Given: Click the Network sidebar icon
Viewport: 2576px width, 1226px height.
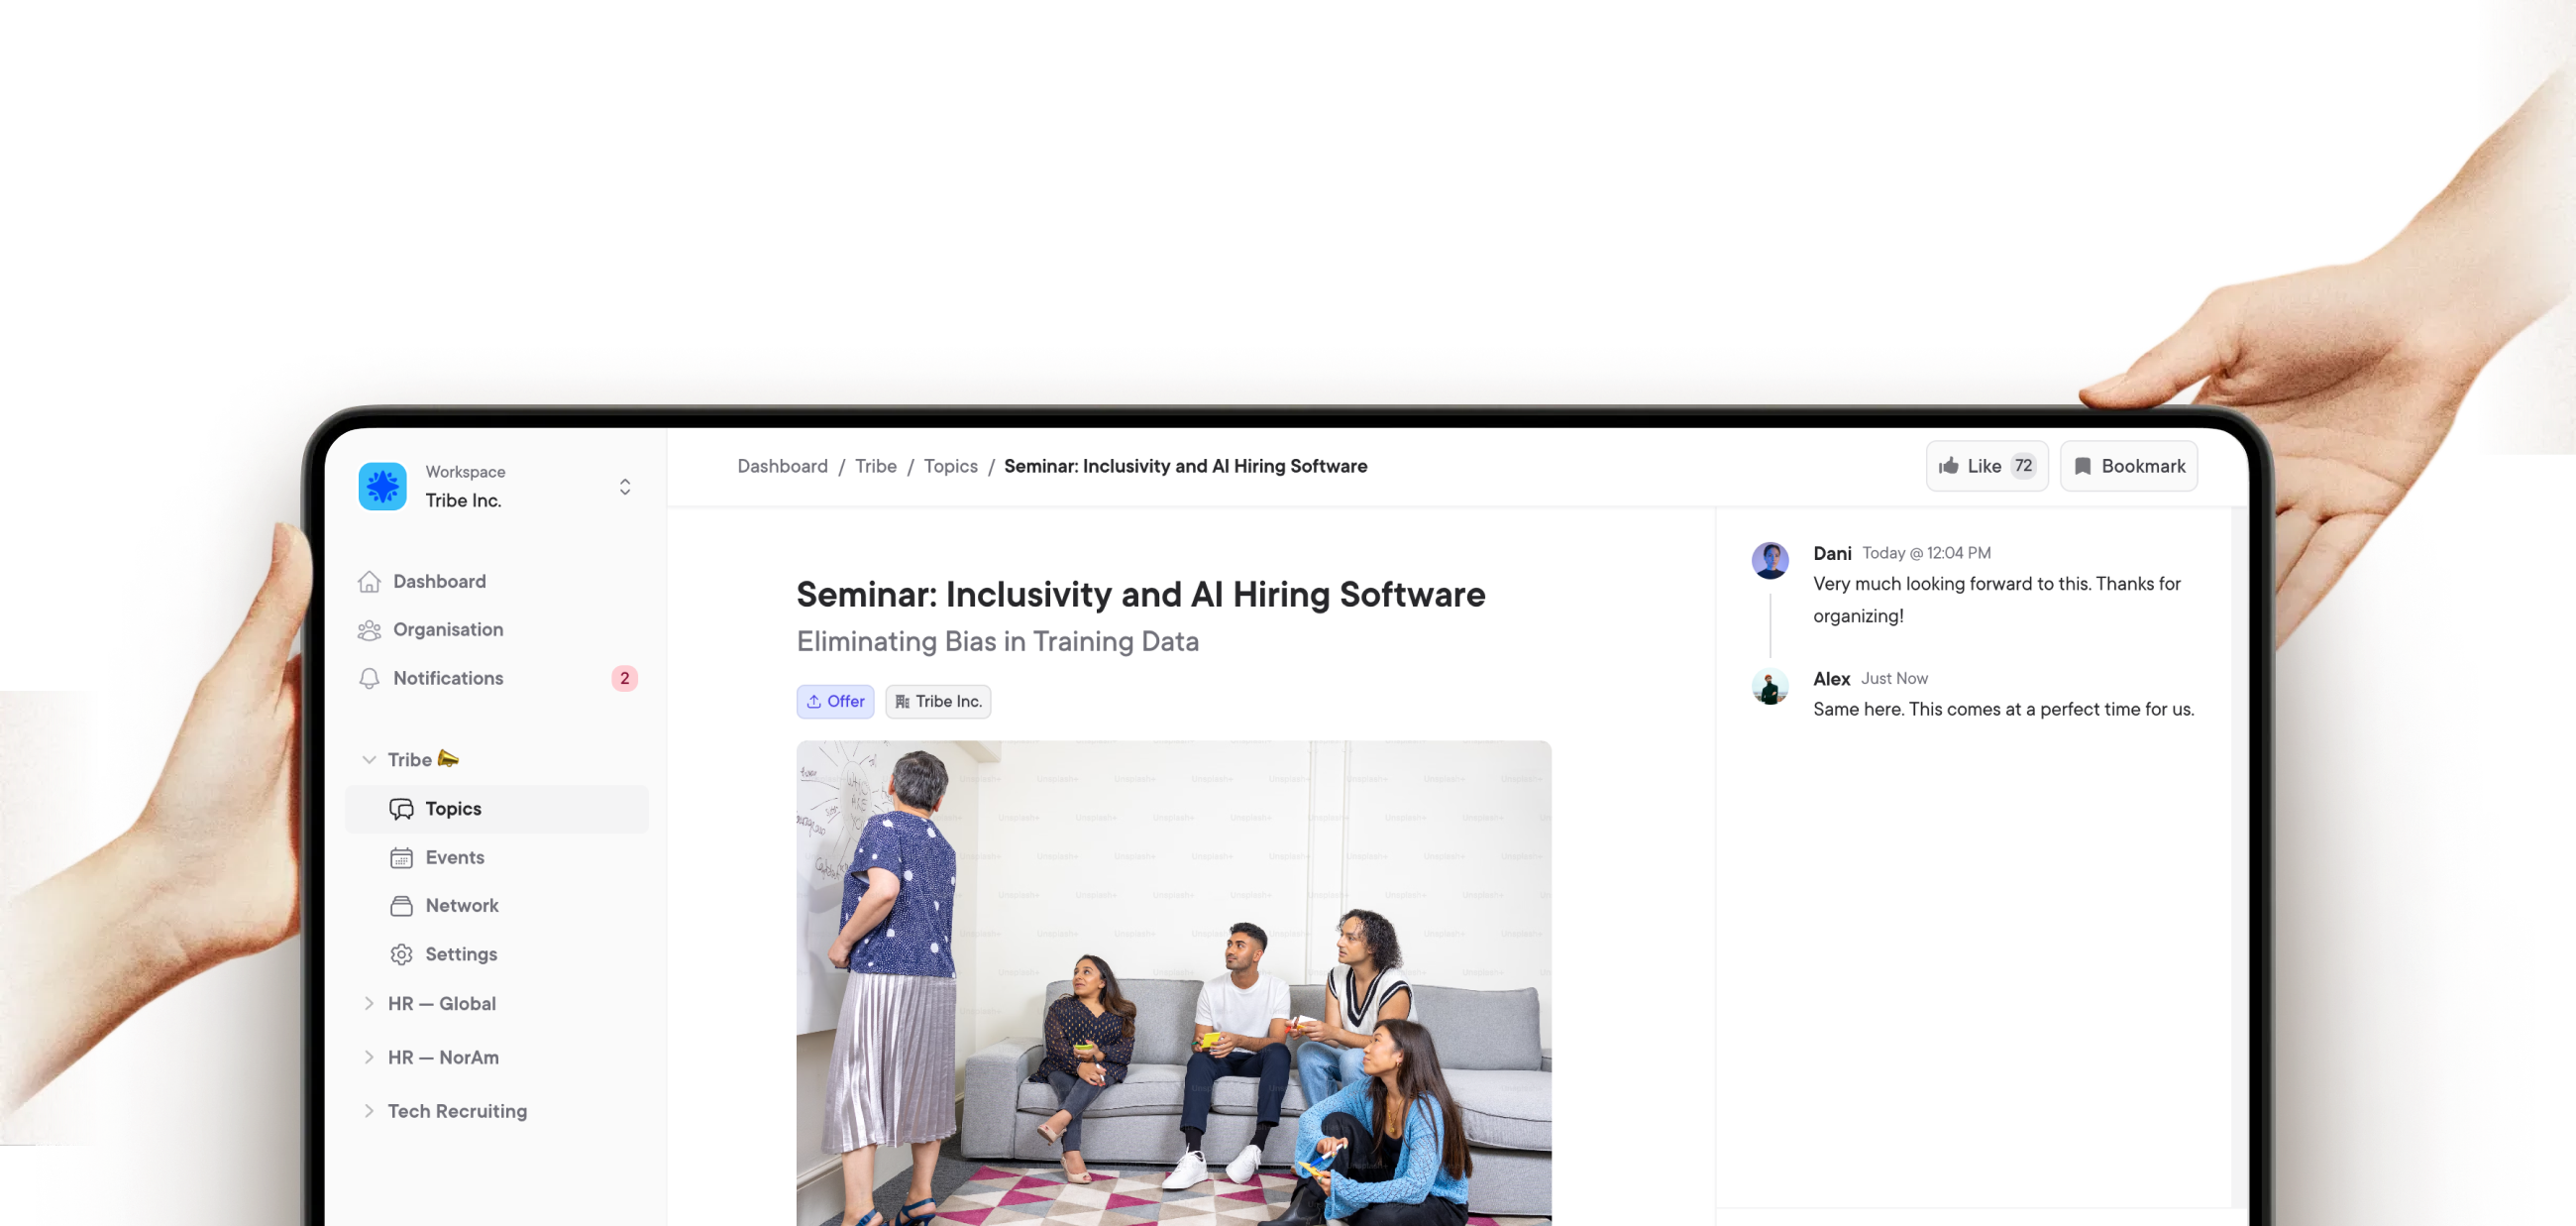Looking at the screenshot, I should click(401, 906).
